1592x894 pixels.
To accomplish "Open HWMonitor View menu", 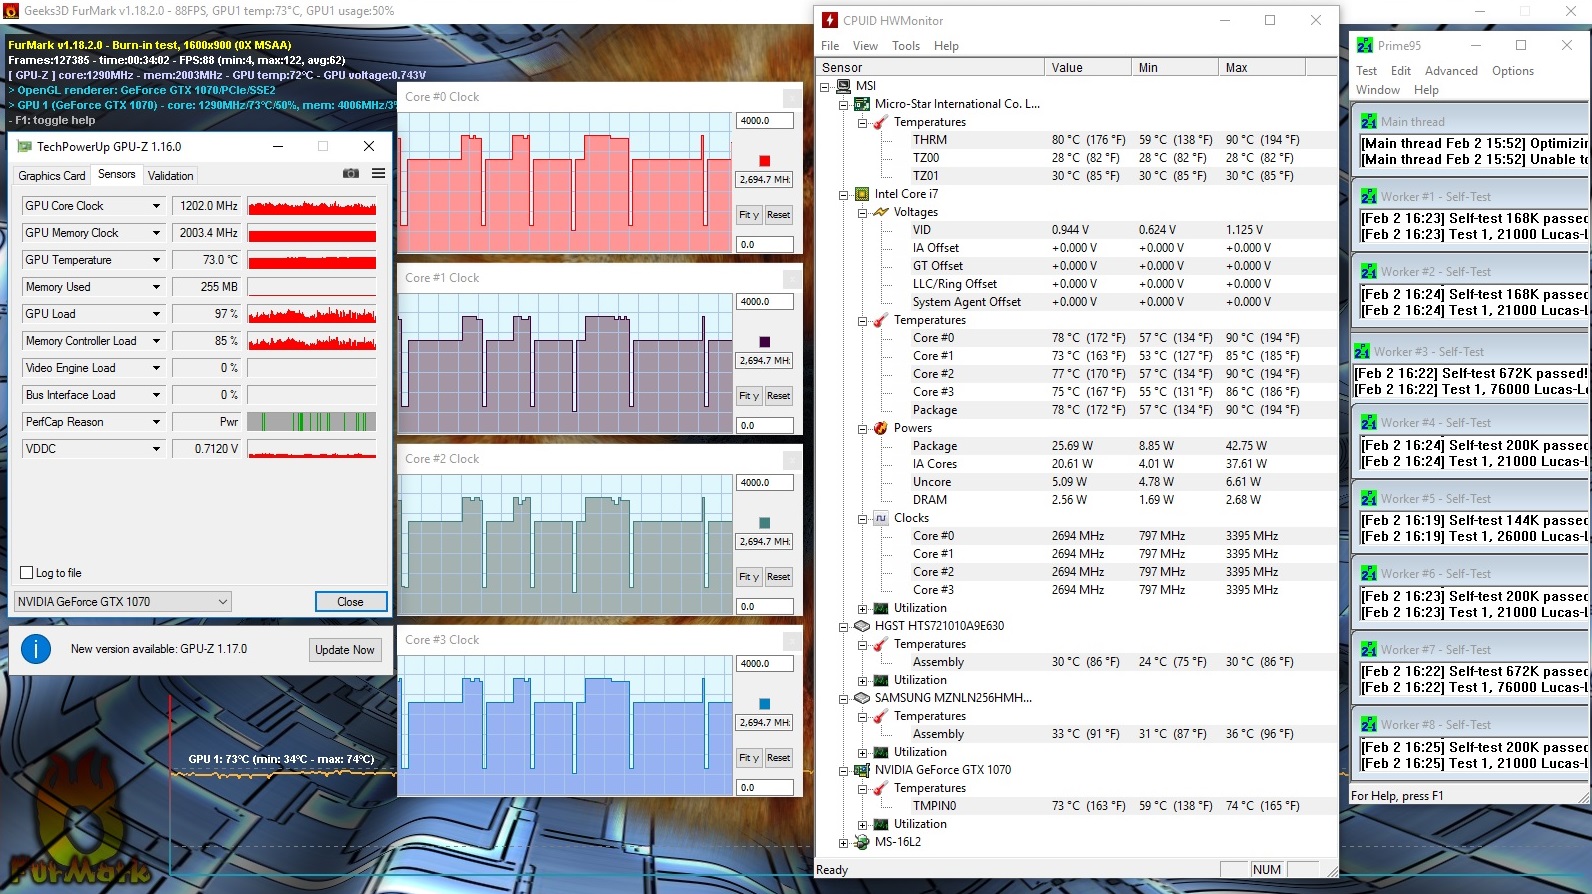I will [x=865, y=46].
